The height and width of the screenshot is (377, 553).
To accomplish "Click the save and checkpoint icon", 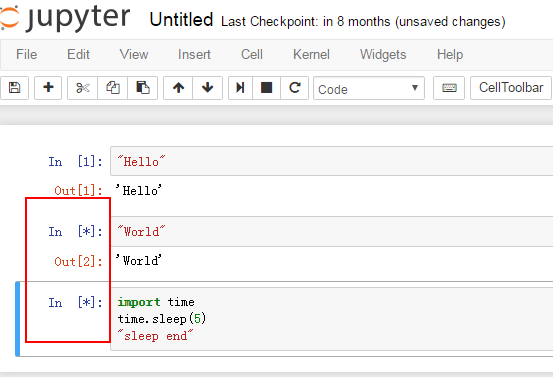I will (x=14, y=88).
